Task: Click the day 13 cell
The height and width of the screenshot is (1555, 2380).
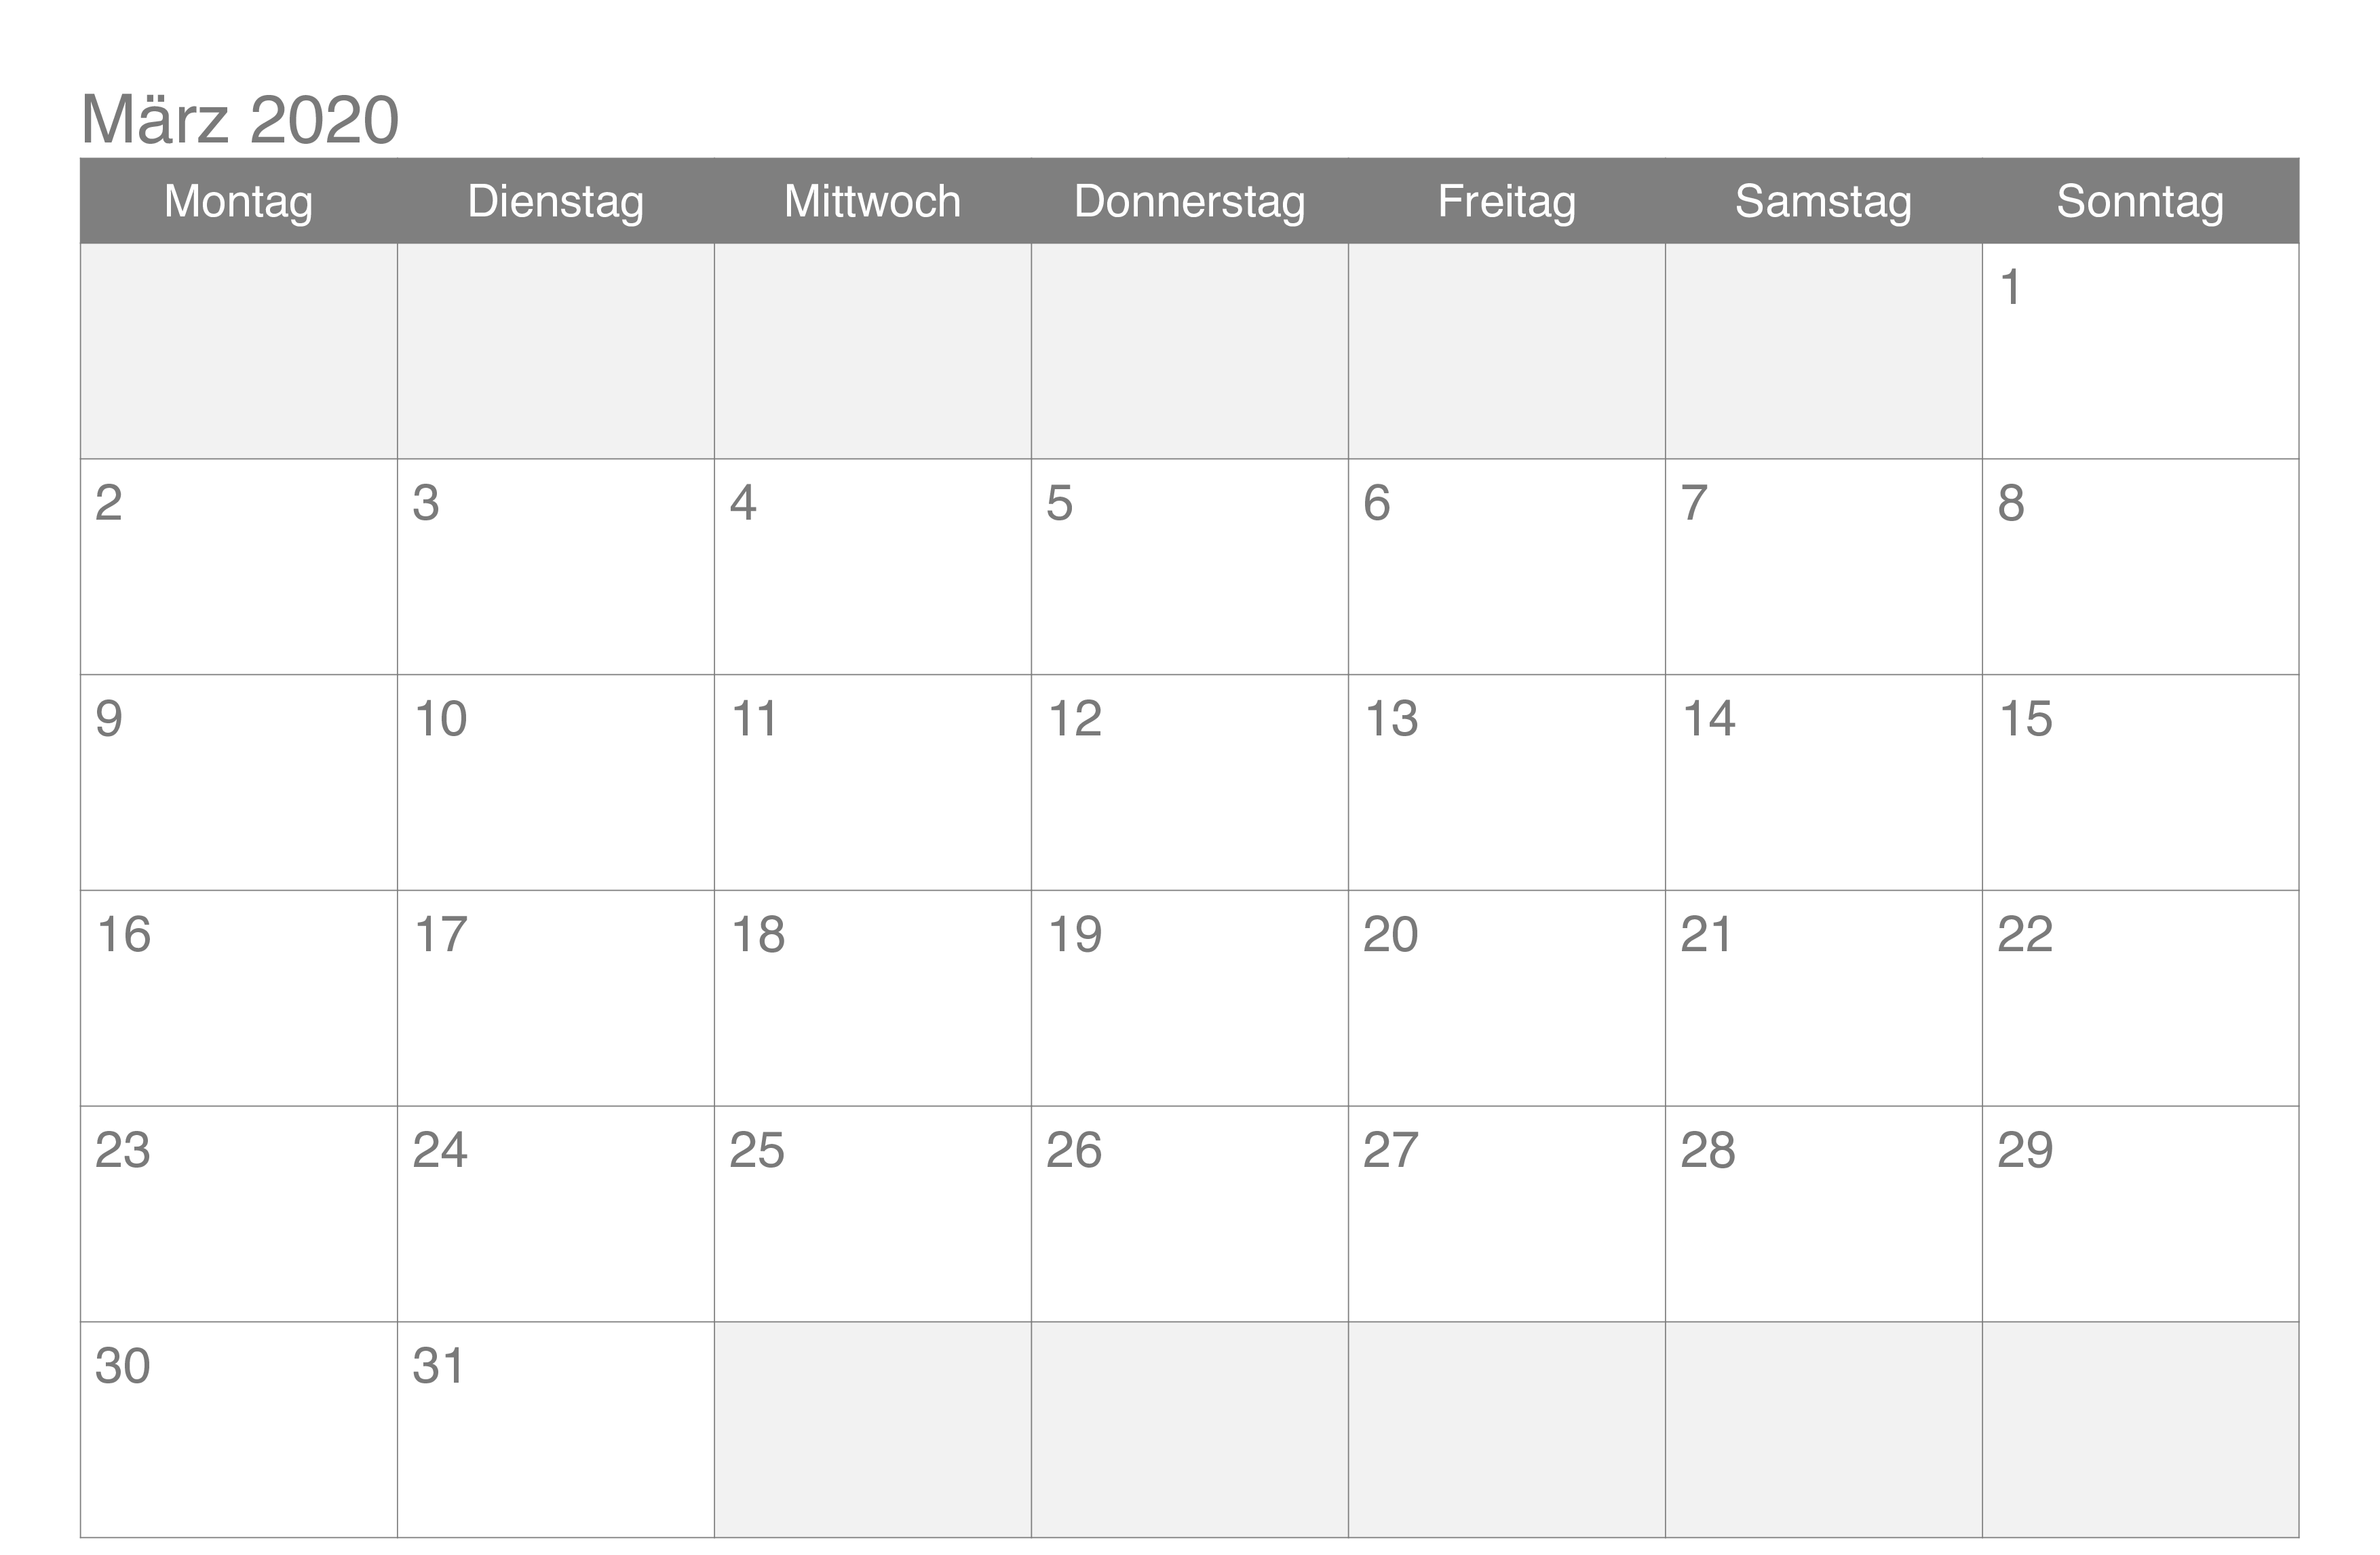Action: pos(1506,782)
